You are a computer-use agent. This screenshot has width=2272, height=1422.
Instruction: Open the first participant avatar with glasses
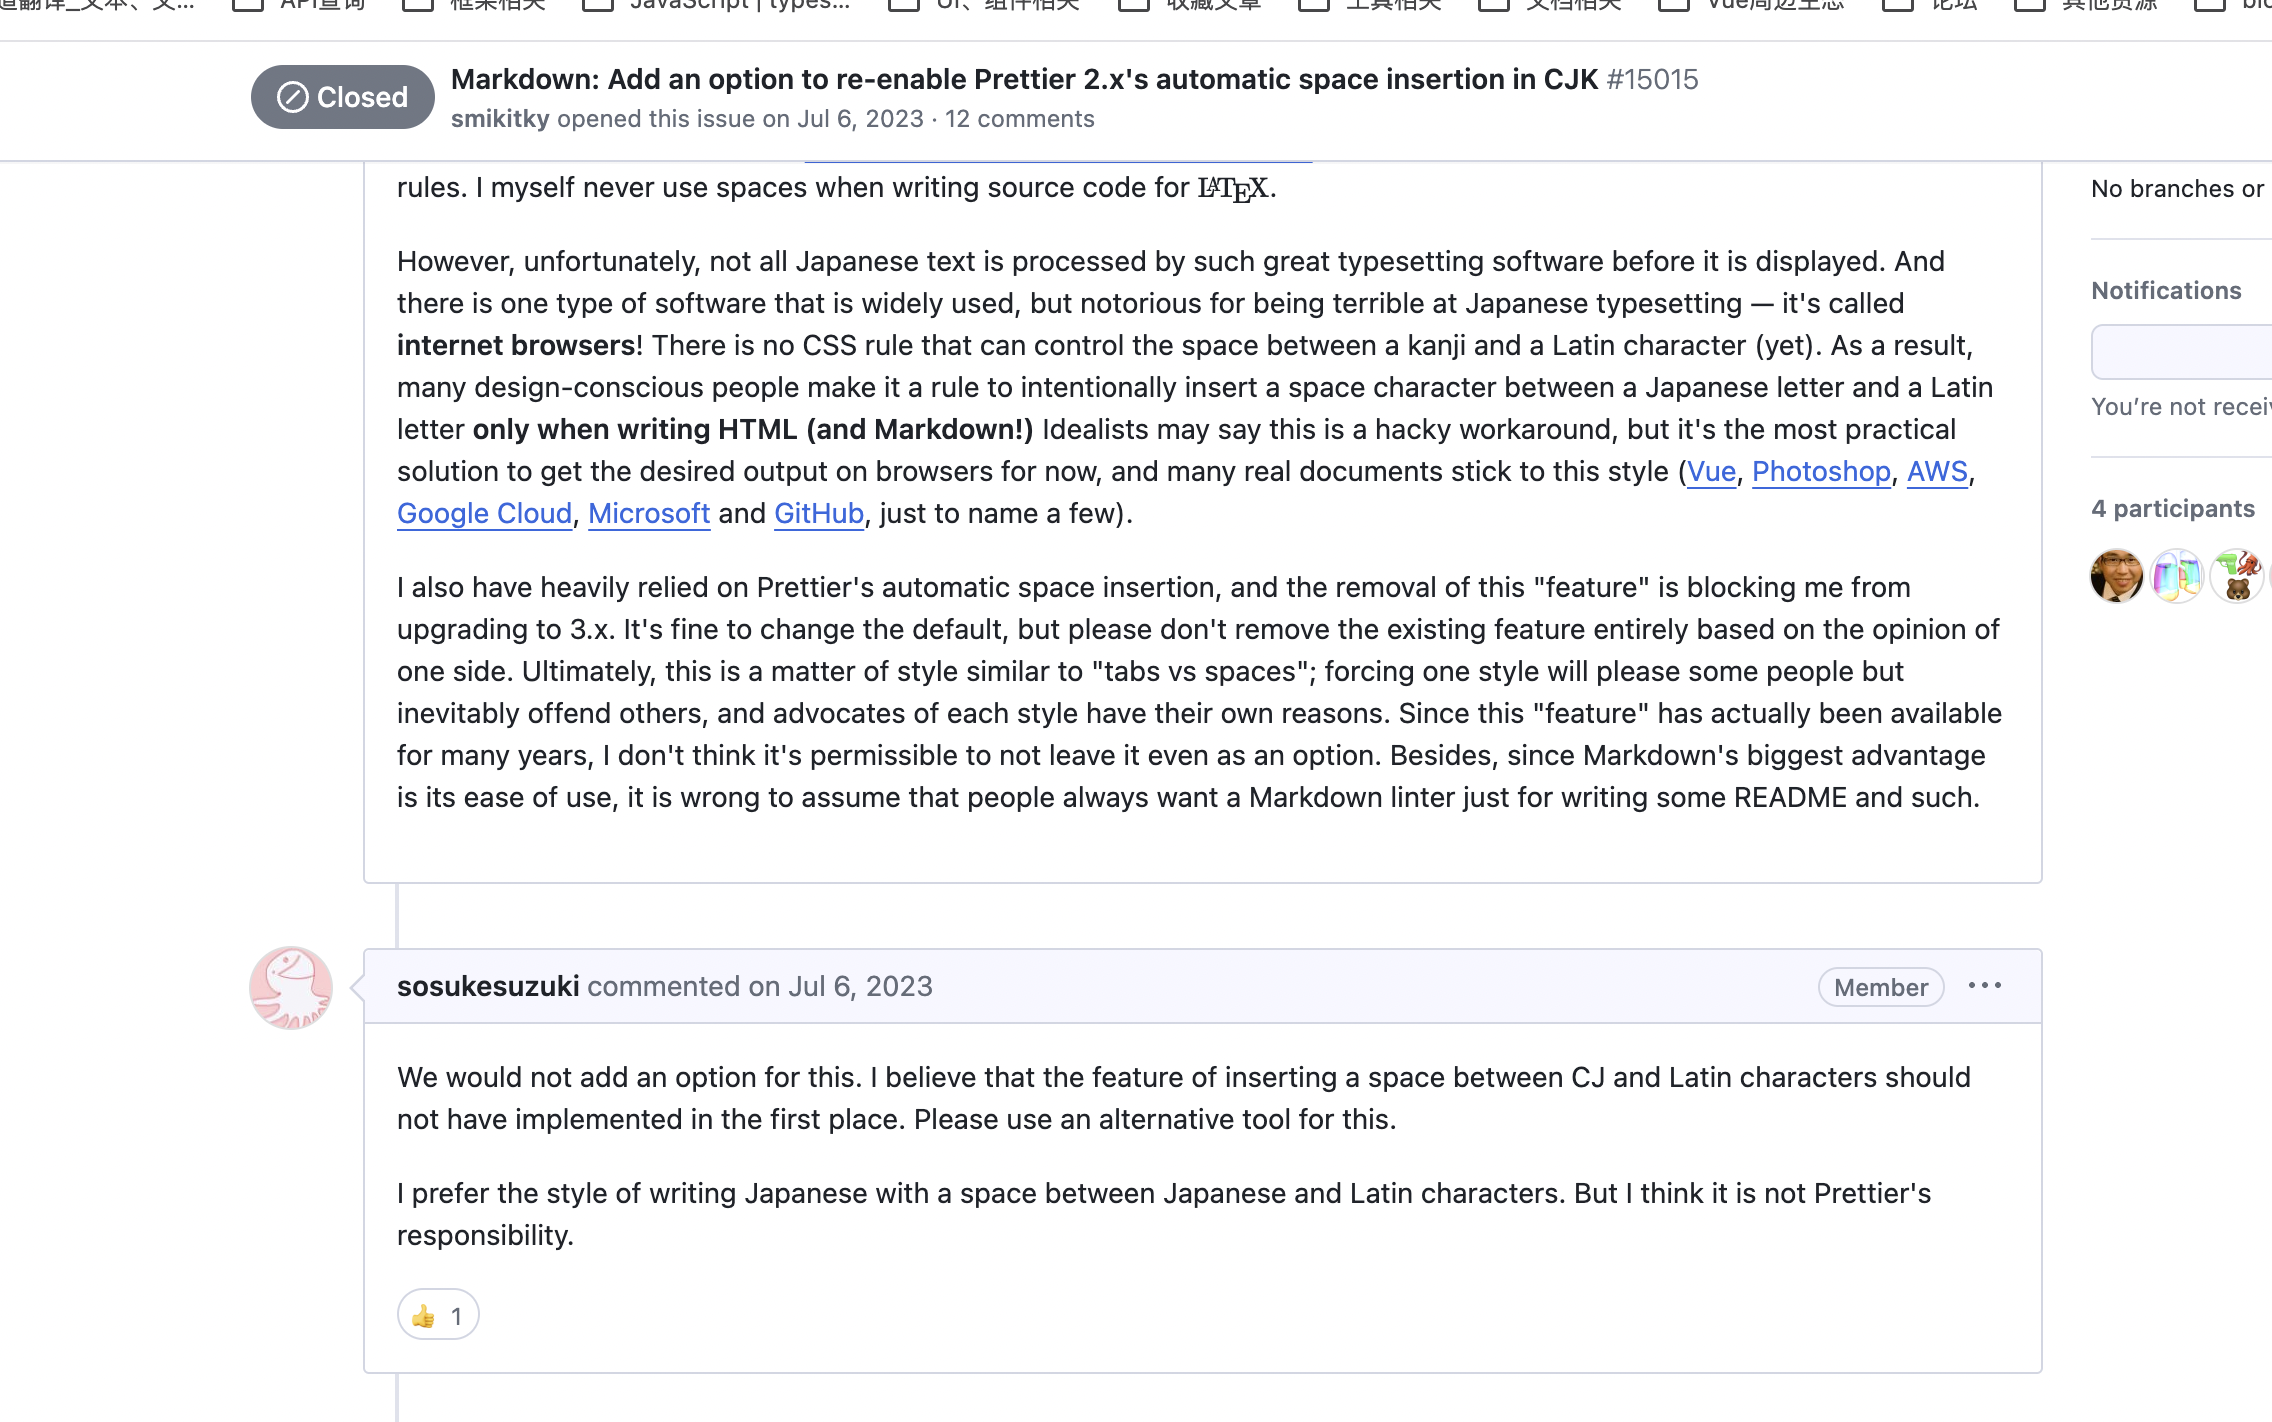click(2116, 576)
